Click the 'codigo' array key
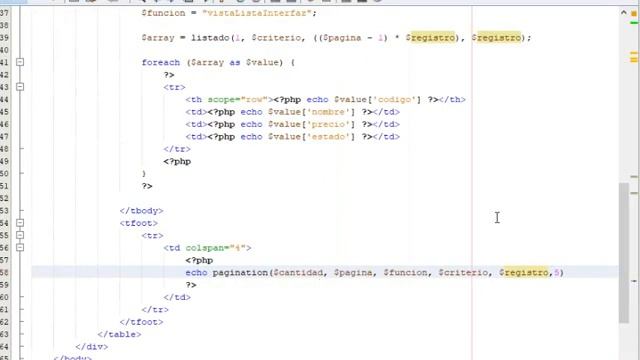This screenshot has width=640, height=360. (x=394, y=100)
